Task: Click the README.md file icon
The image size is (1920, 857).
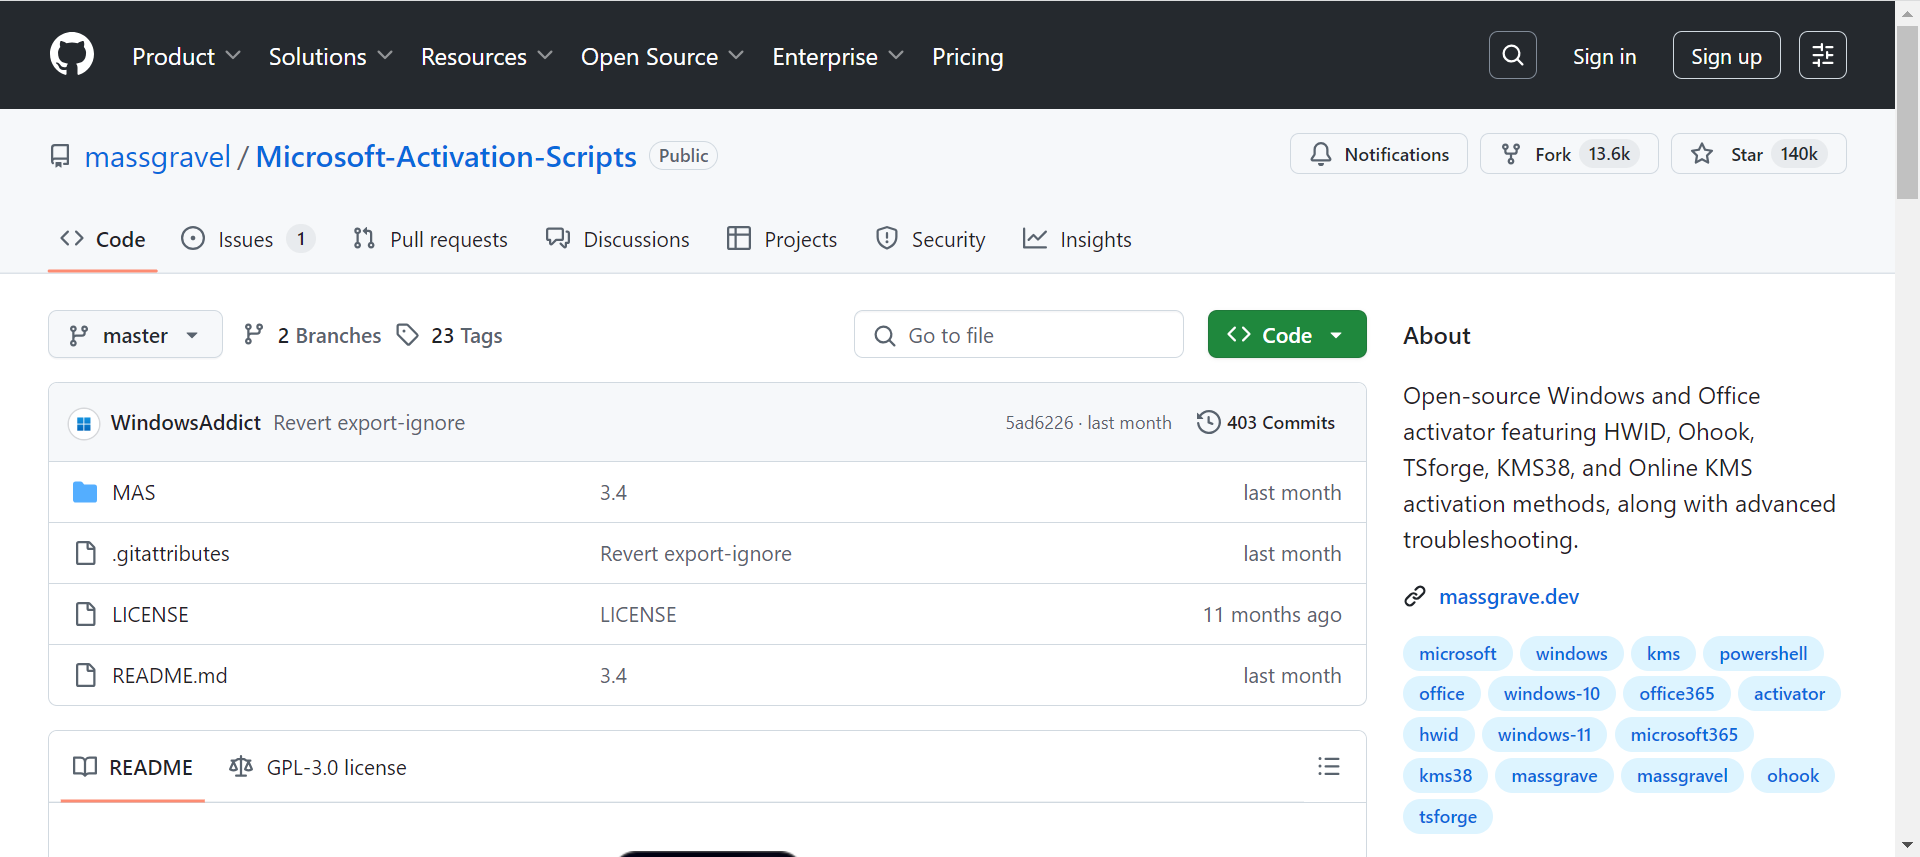Action: tap(86, 675)
